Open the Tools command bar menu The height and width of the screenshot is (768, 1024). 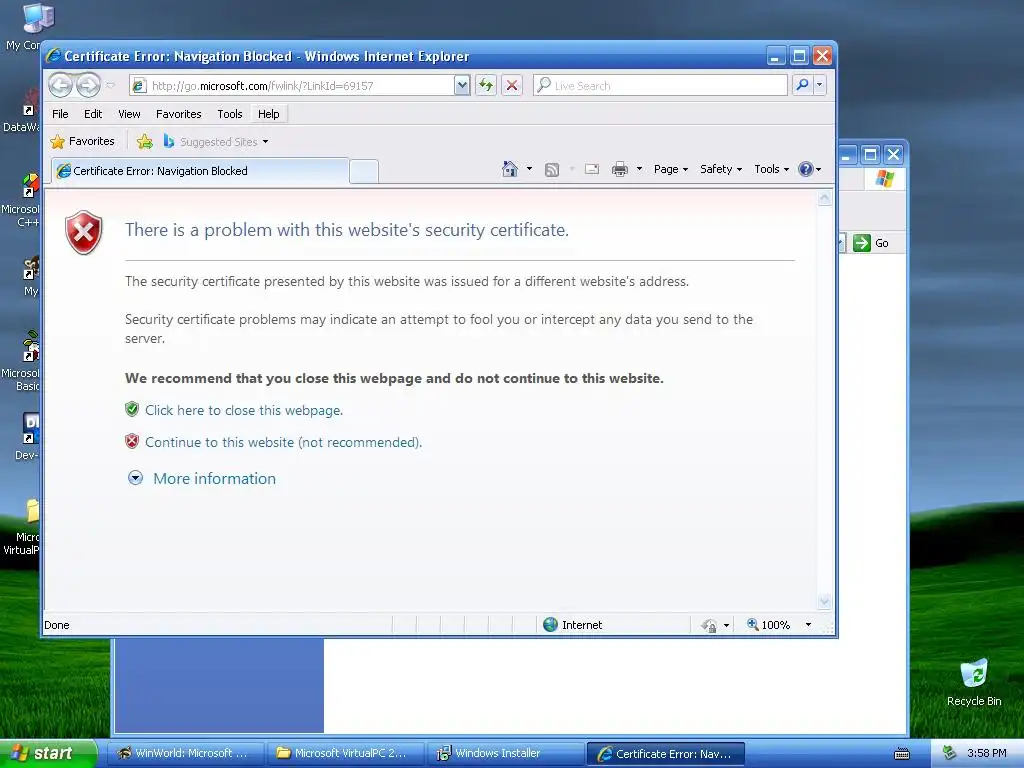tap(771, 169)
